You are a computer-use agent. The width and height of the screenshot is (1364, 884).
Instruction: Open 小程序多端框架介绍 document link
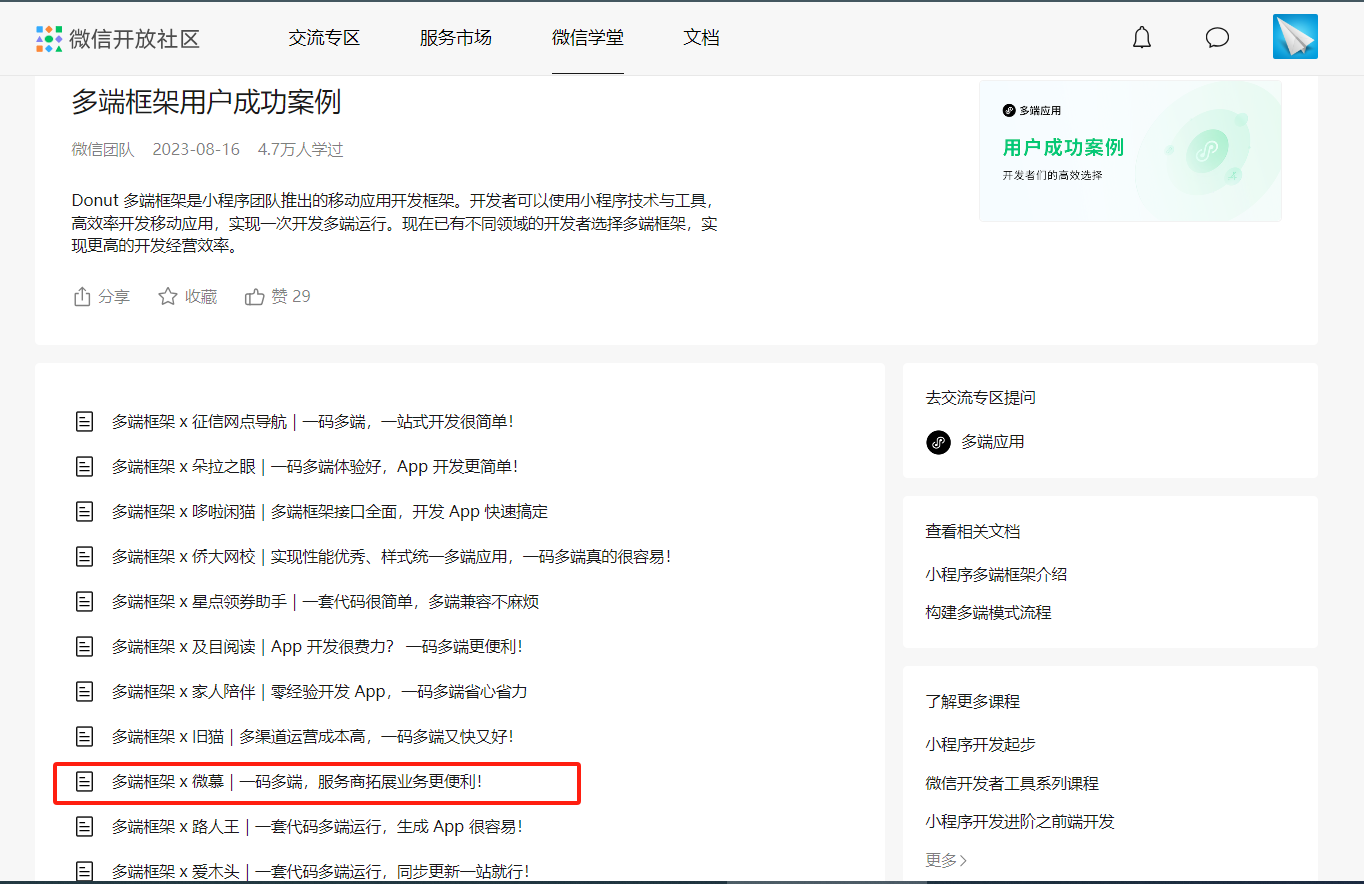[x=996, y=574]
